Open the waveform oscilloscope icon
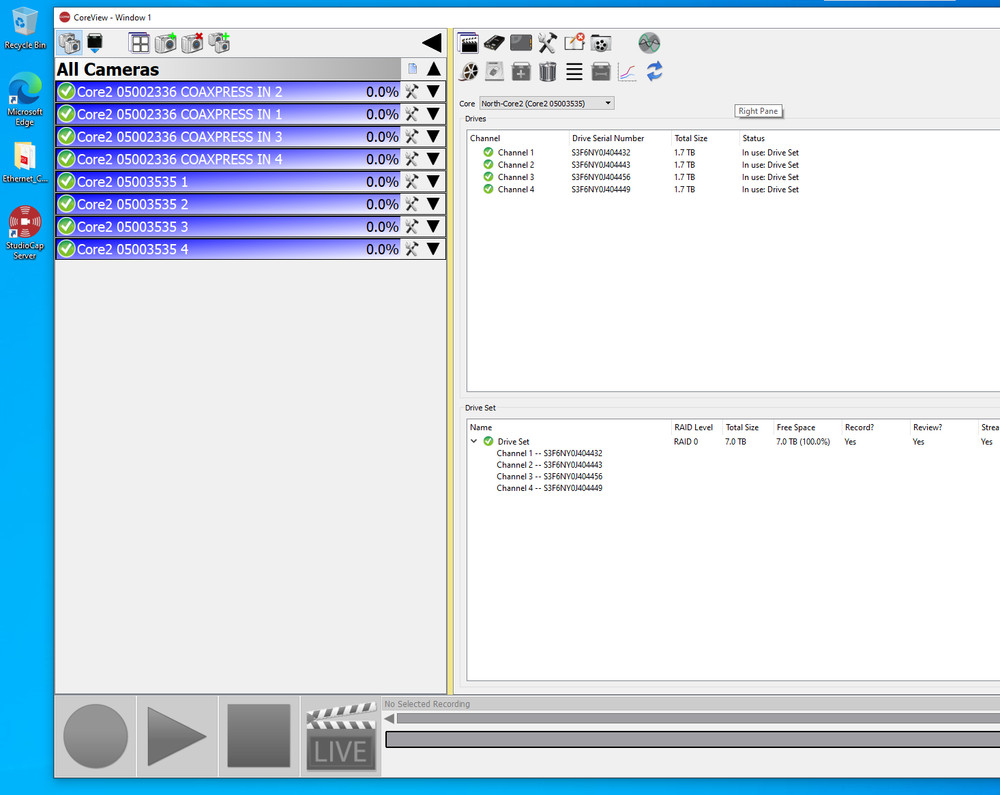This screenshot has width=1000, height=795. pyautogui.click(x=649, y=42)
